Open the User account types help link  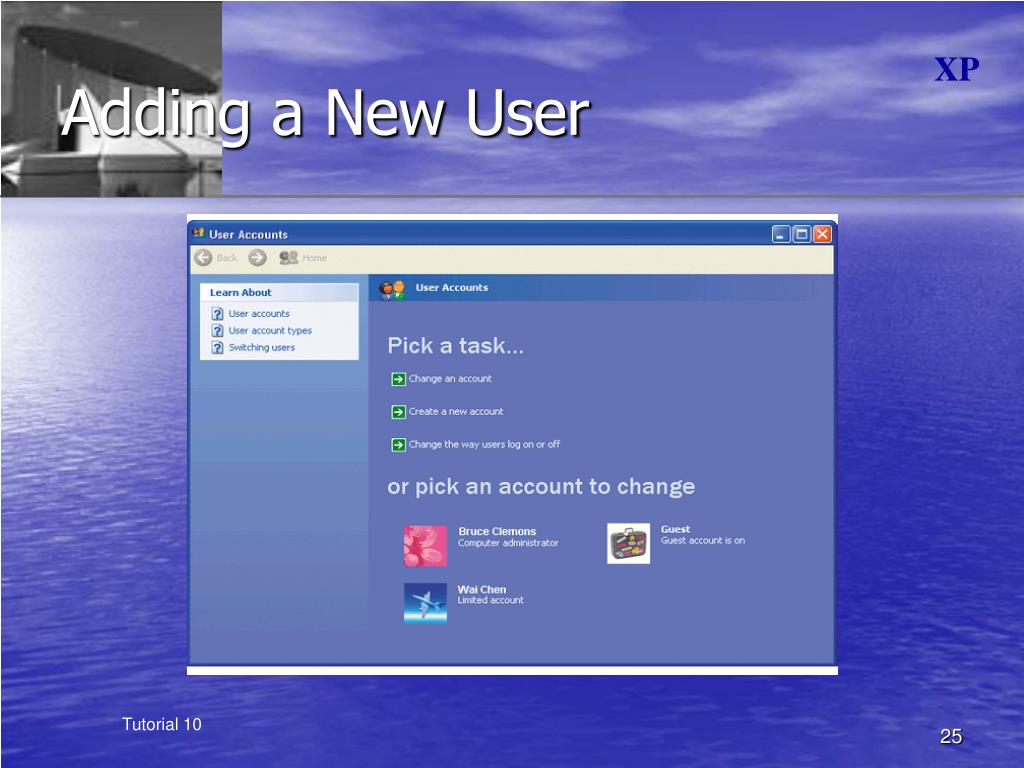click(270, 331)
